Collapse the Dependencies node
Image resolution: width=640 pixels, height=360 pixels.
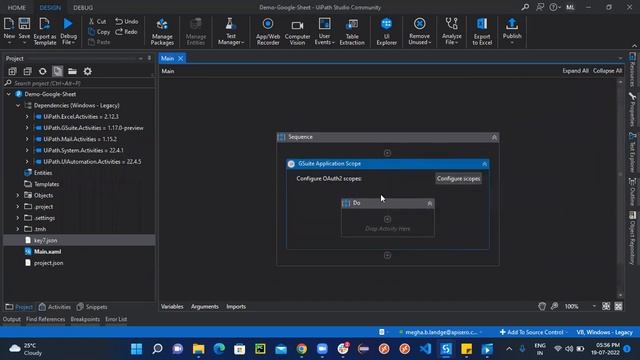click(x=18, y=105)
